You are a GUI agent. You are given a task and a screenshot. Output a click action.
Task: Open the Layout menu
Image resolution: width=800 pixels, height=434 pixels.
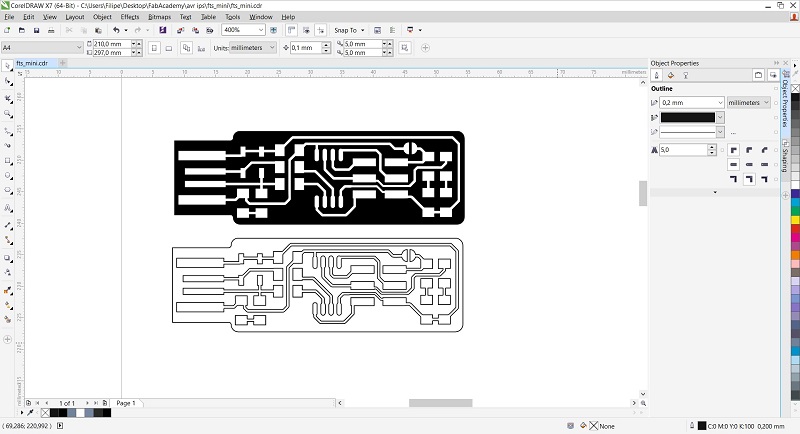pos(74,17)
